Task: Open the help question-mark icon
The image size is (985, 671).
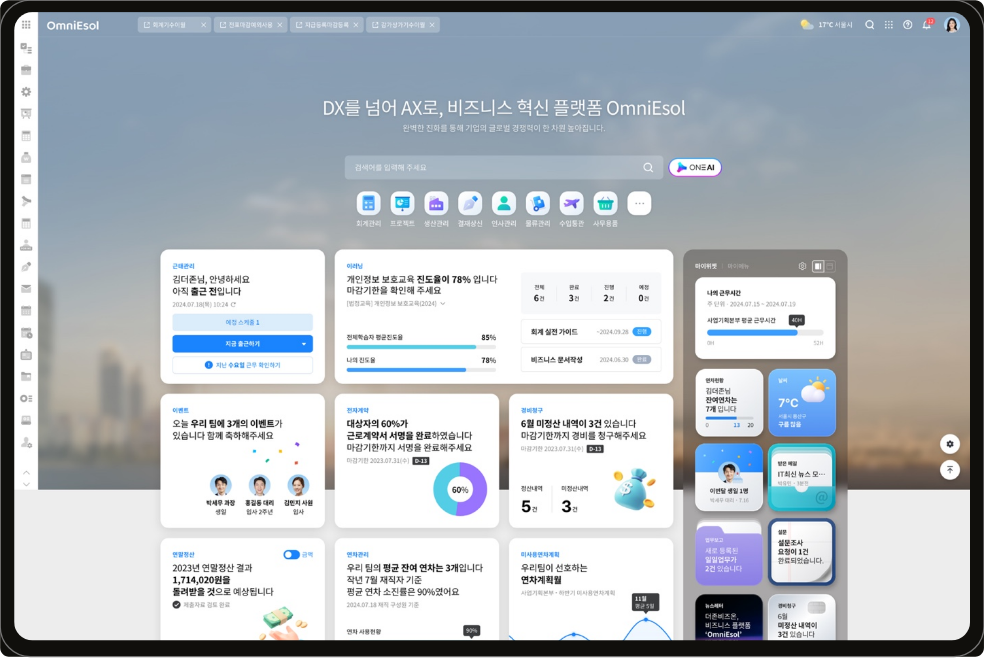Action: point(908,25)
